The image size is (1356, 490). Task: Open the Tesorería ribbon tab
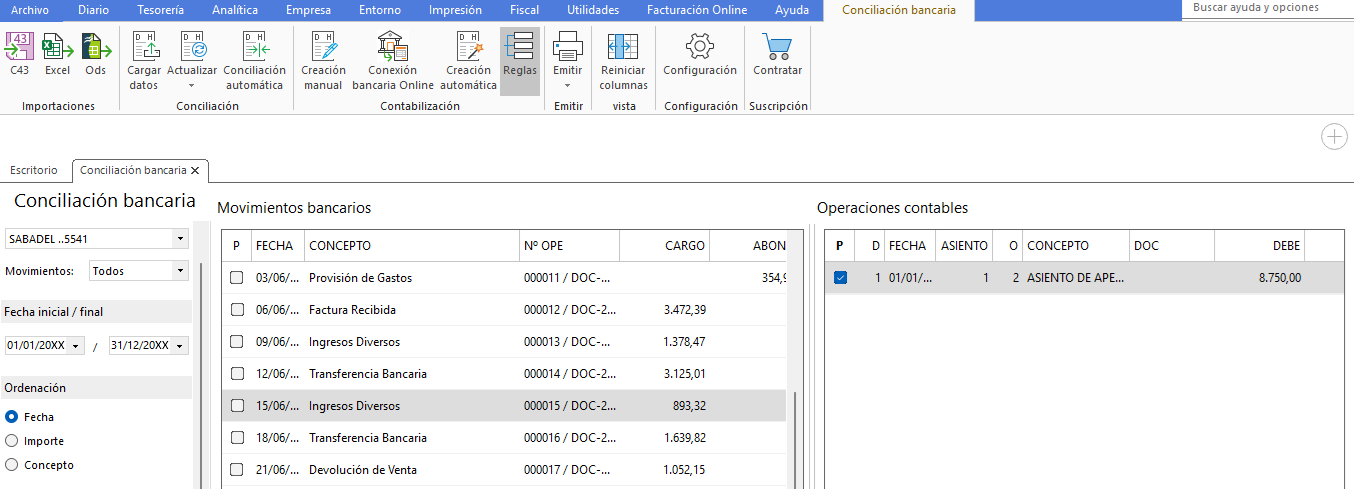coord(160,10)
